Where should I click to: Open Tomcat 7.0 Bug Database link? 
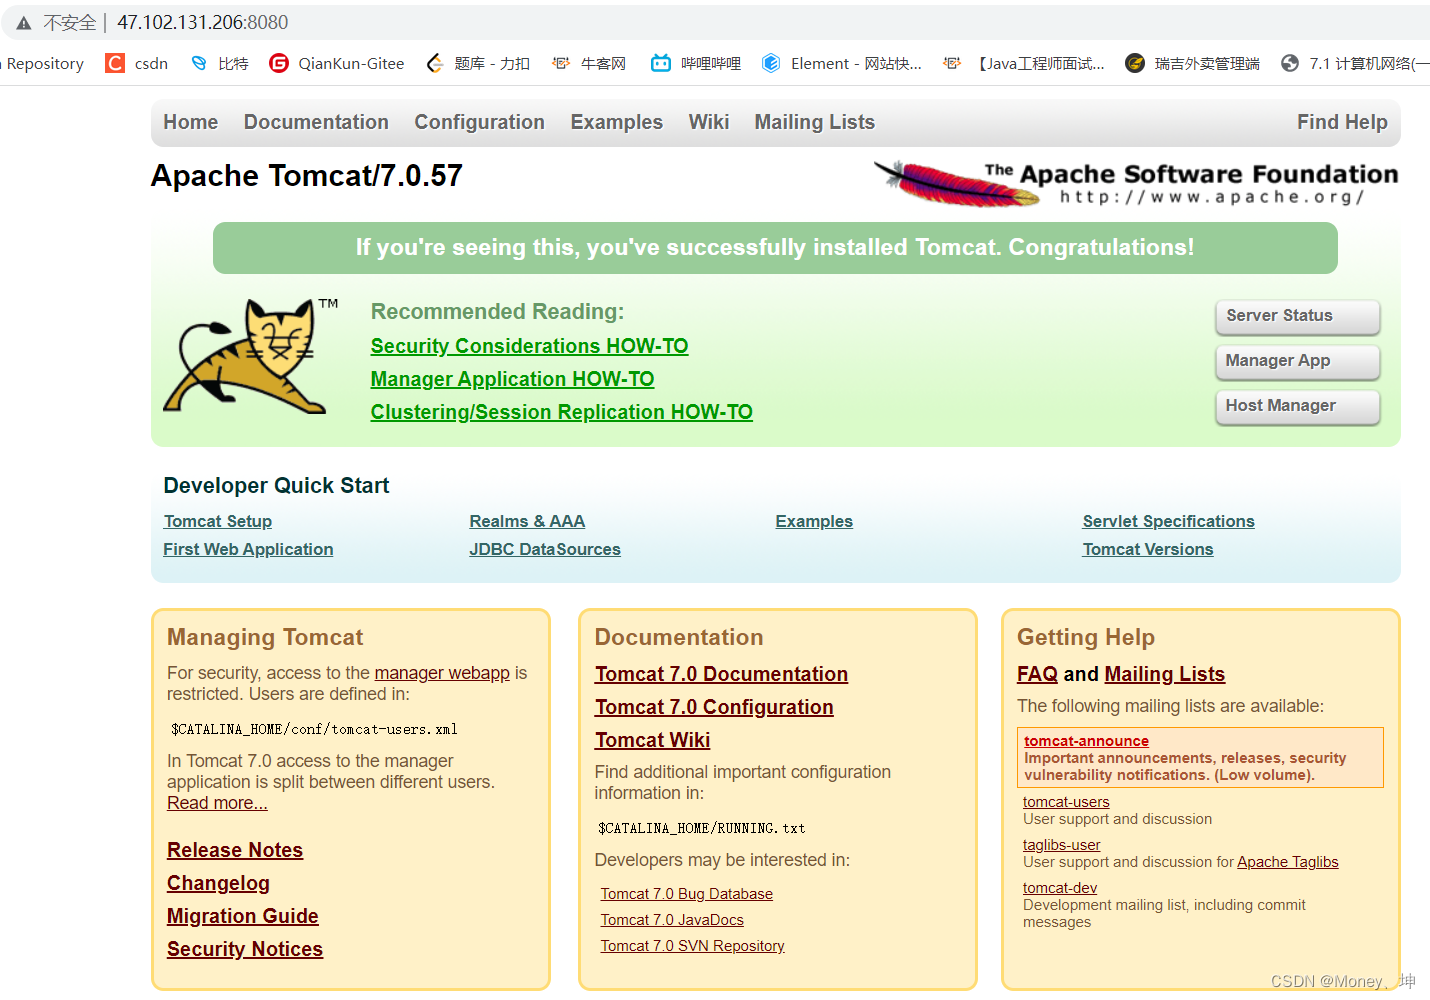(686, 894)
